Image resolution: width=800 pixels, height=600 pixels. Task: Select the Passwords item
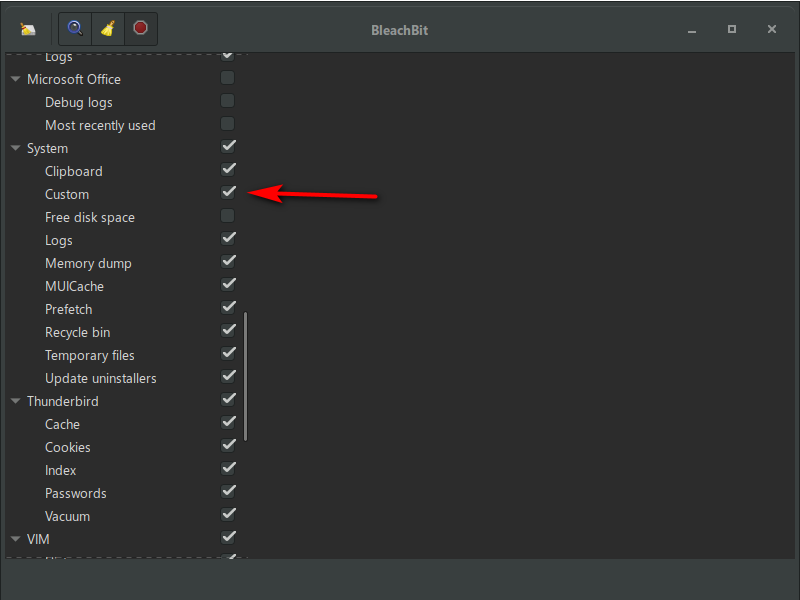point(76,493)
